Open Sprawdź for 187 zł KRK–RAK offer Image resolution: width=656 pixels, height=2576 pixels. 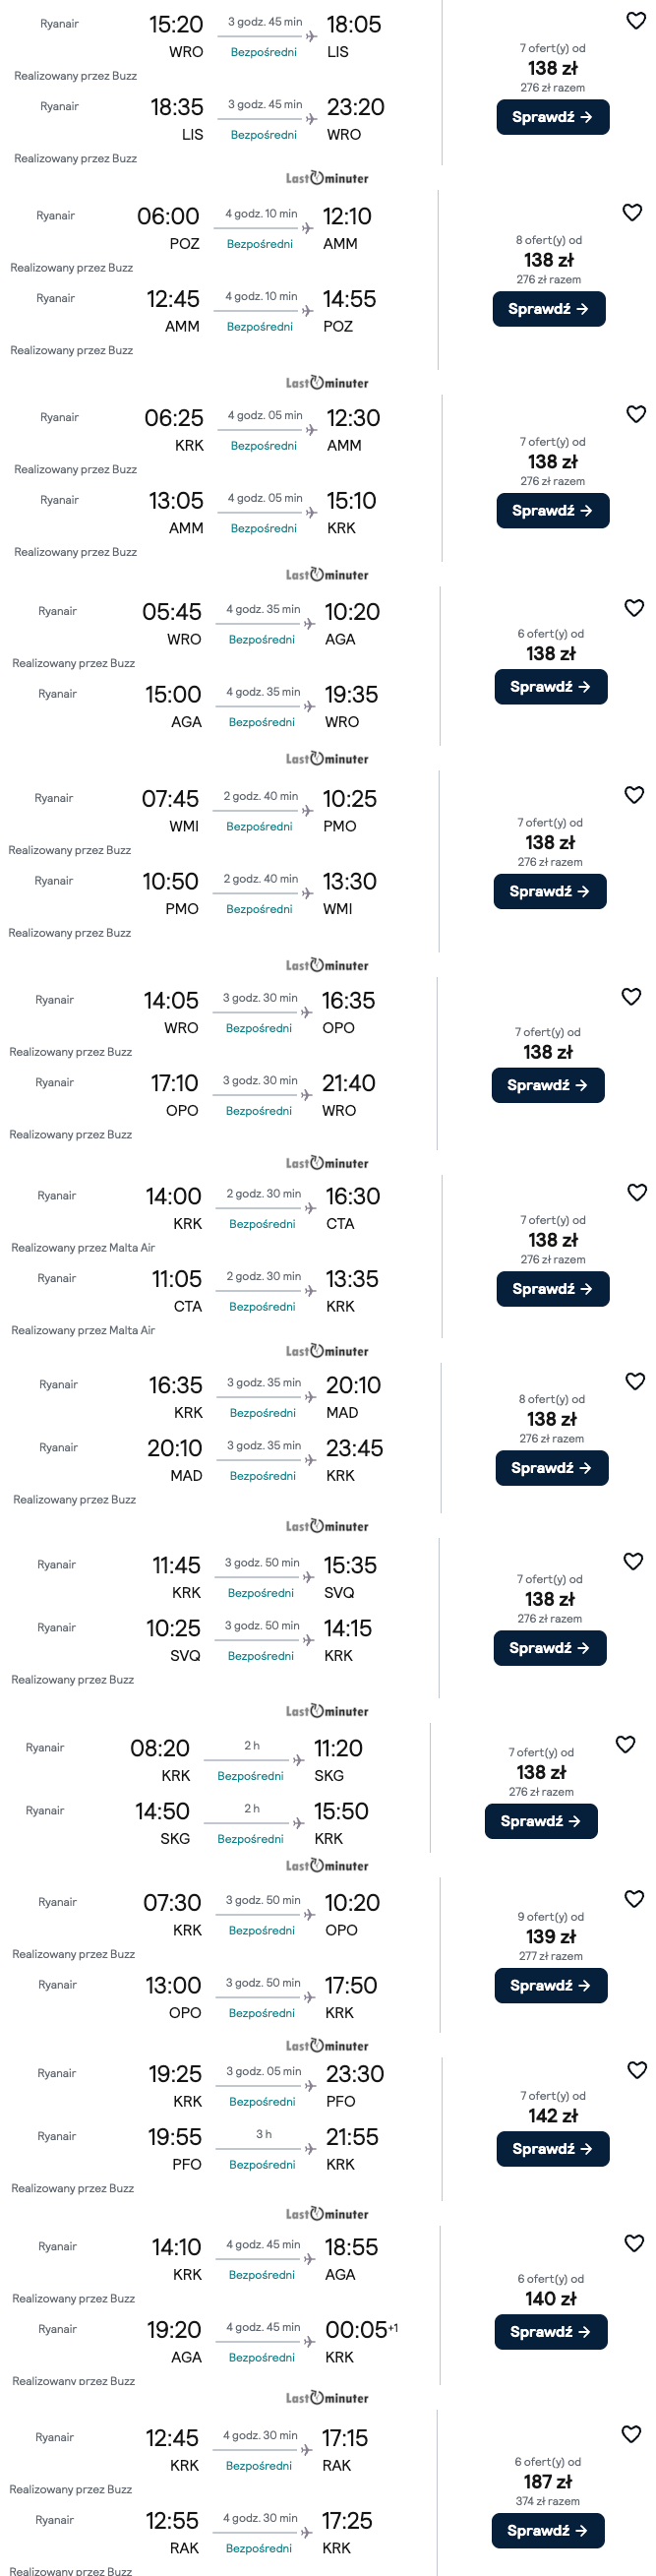tap(548, 2530)
